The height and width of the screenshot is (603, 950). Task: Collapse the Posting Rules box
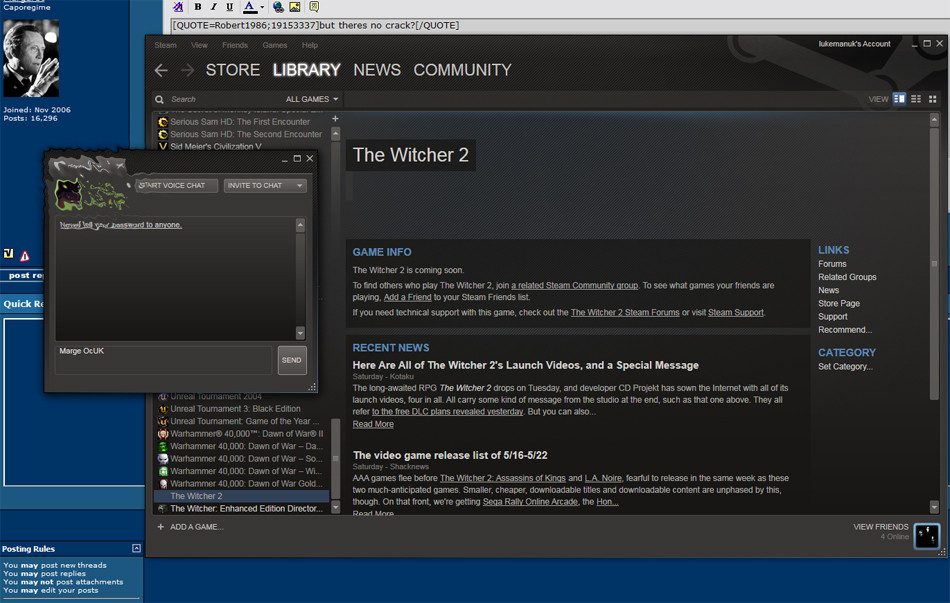(136, 548)
